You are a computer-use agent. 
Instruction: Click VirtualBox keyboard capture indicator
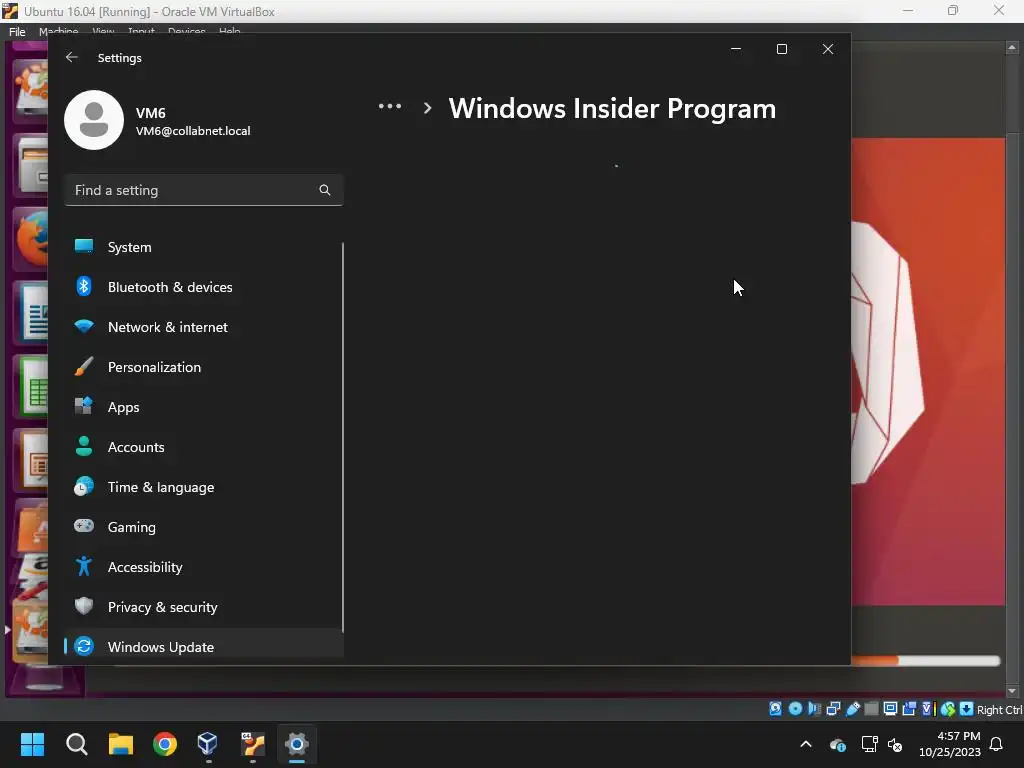tap(967, 709)
